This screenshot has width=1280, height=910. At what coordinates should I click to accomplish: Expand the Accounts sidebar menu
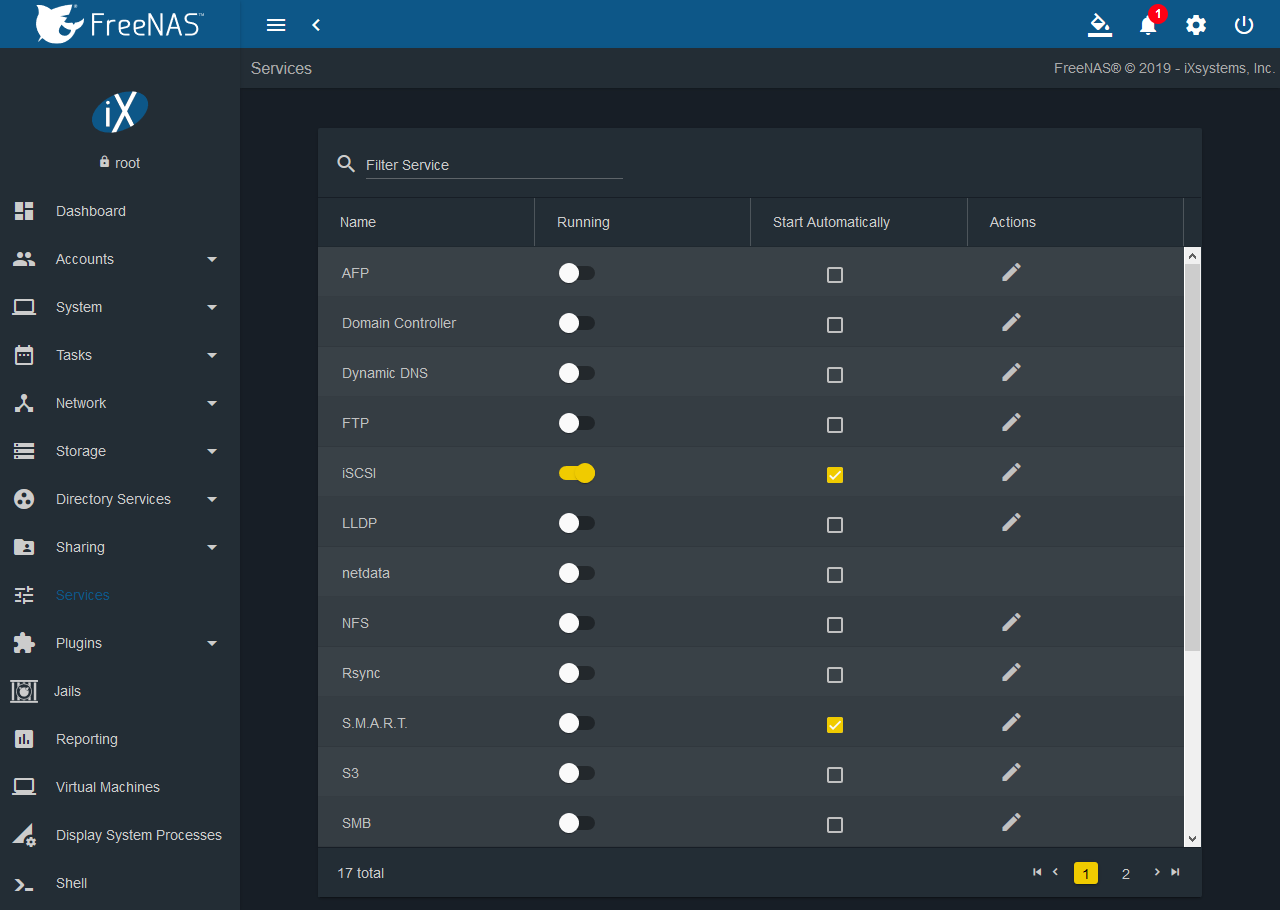click(x=120, y=259)
